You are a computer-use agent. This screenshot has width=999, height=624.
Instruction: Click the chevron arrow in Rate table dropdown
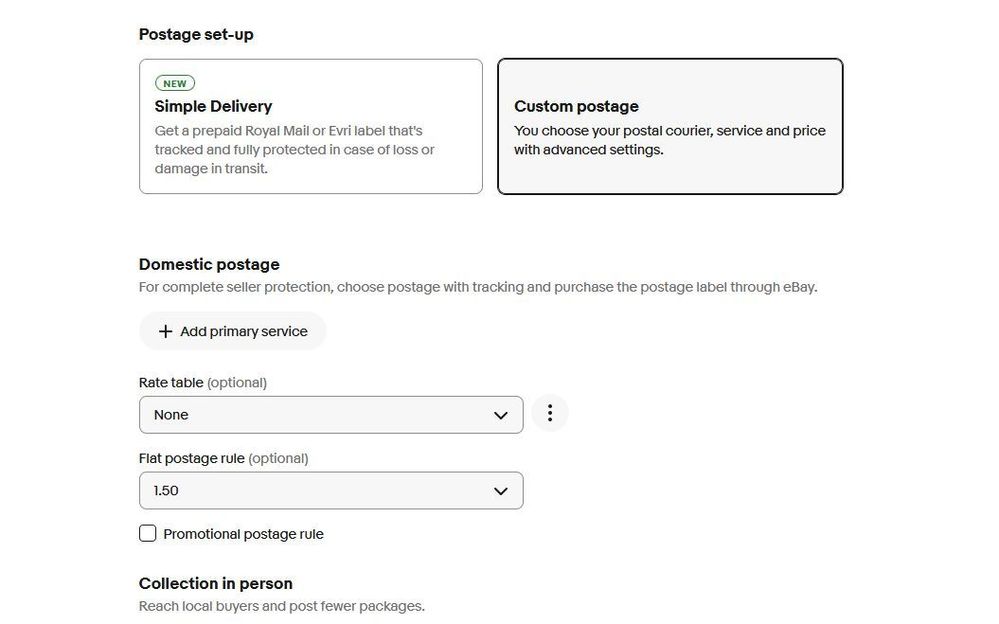(501, 415)
